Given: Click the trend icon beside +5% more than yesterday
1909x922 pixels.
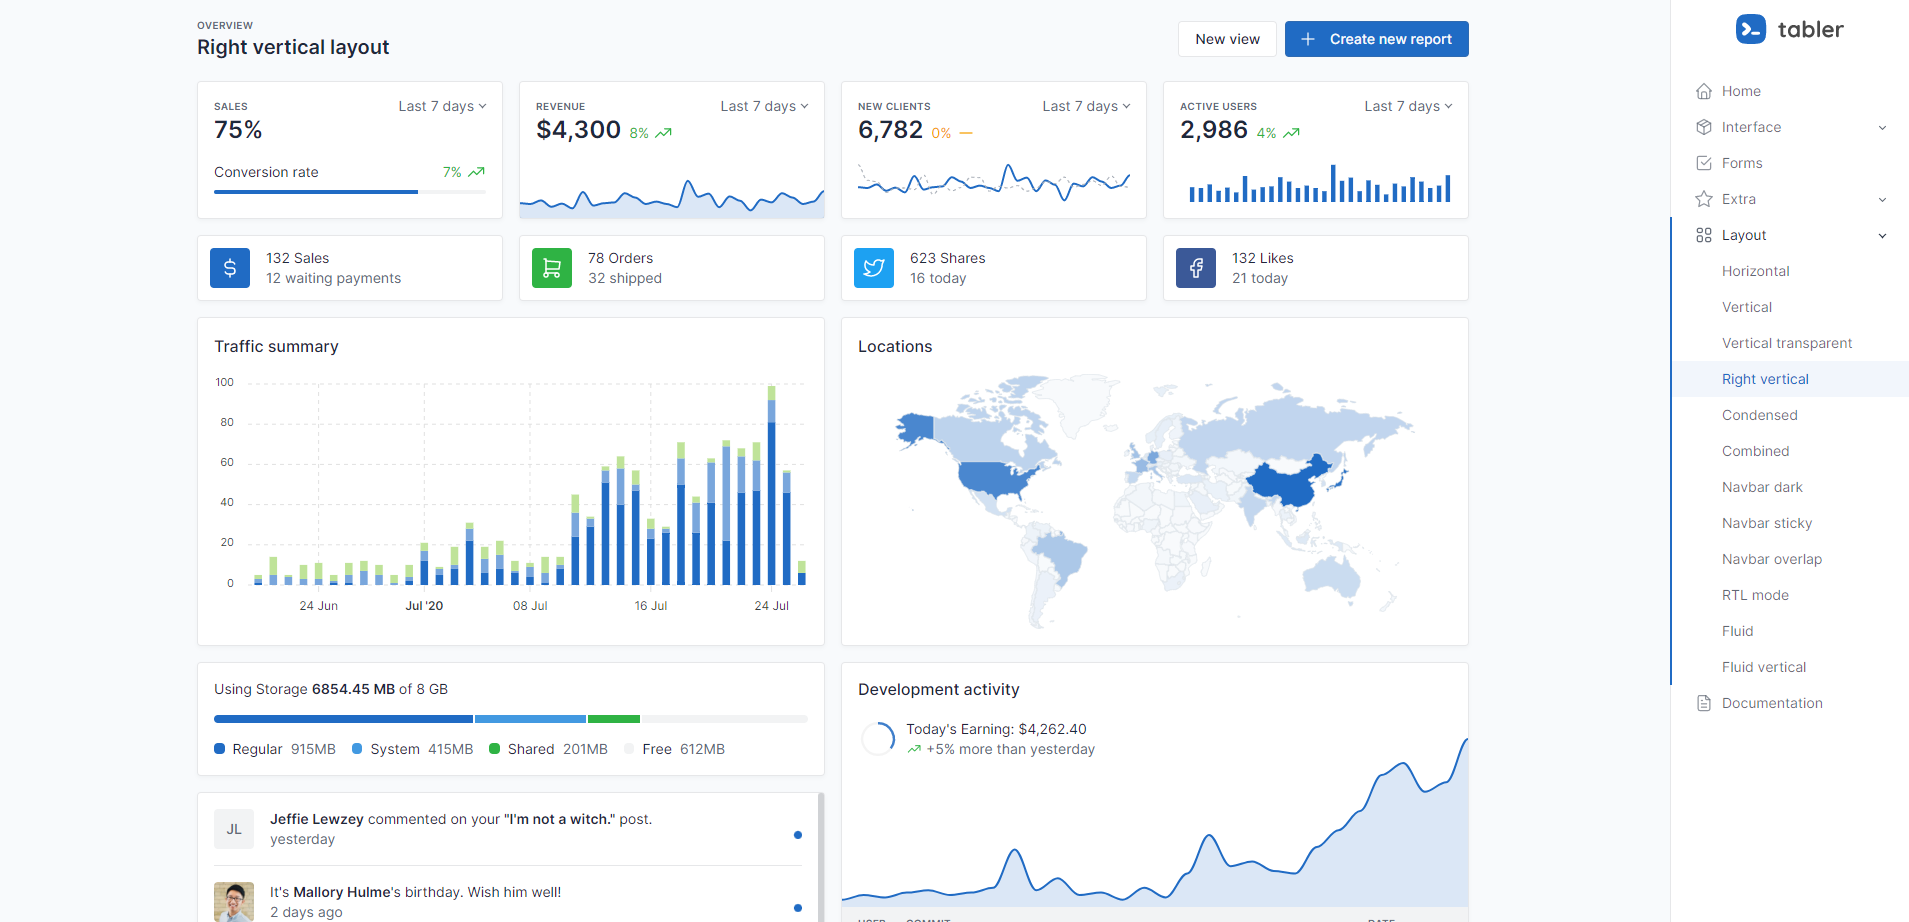Looking at the screenshot, I should [914, 749].
